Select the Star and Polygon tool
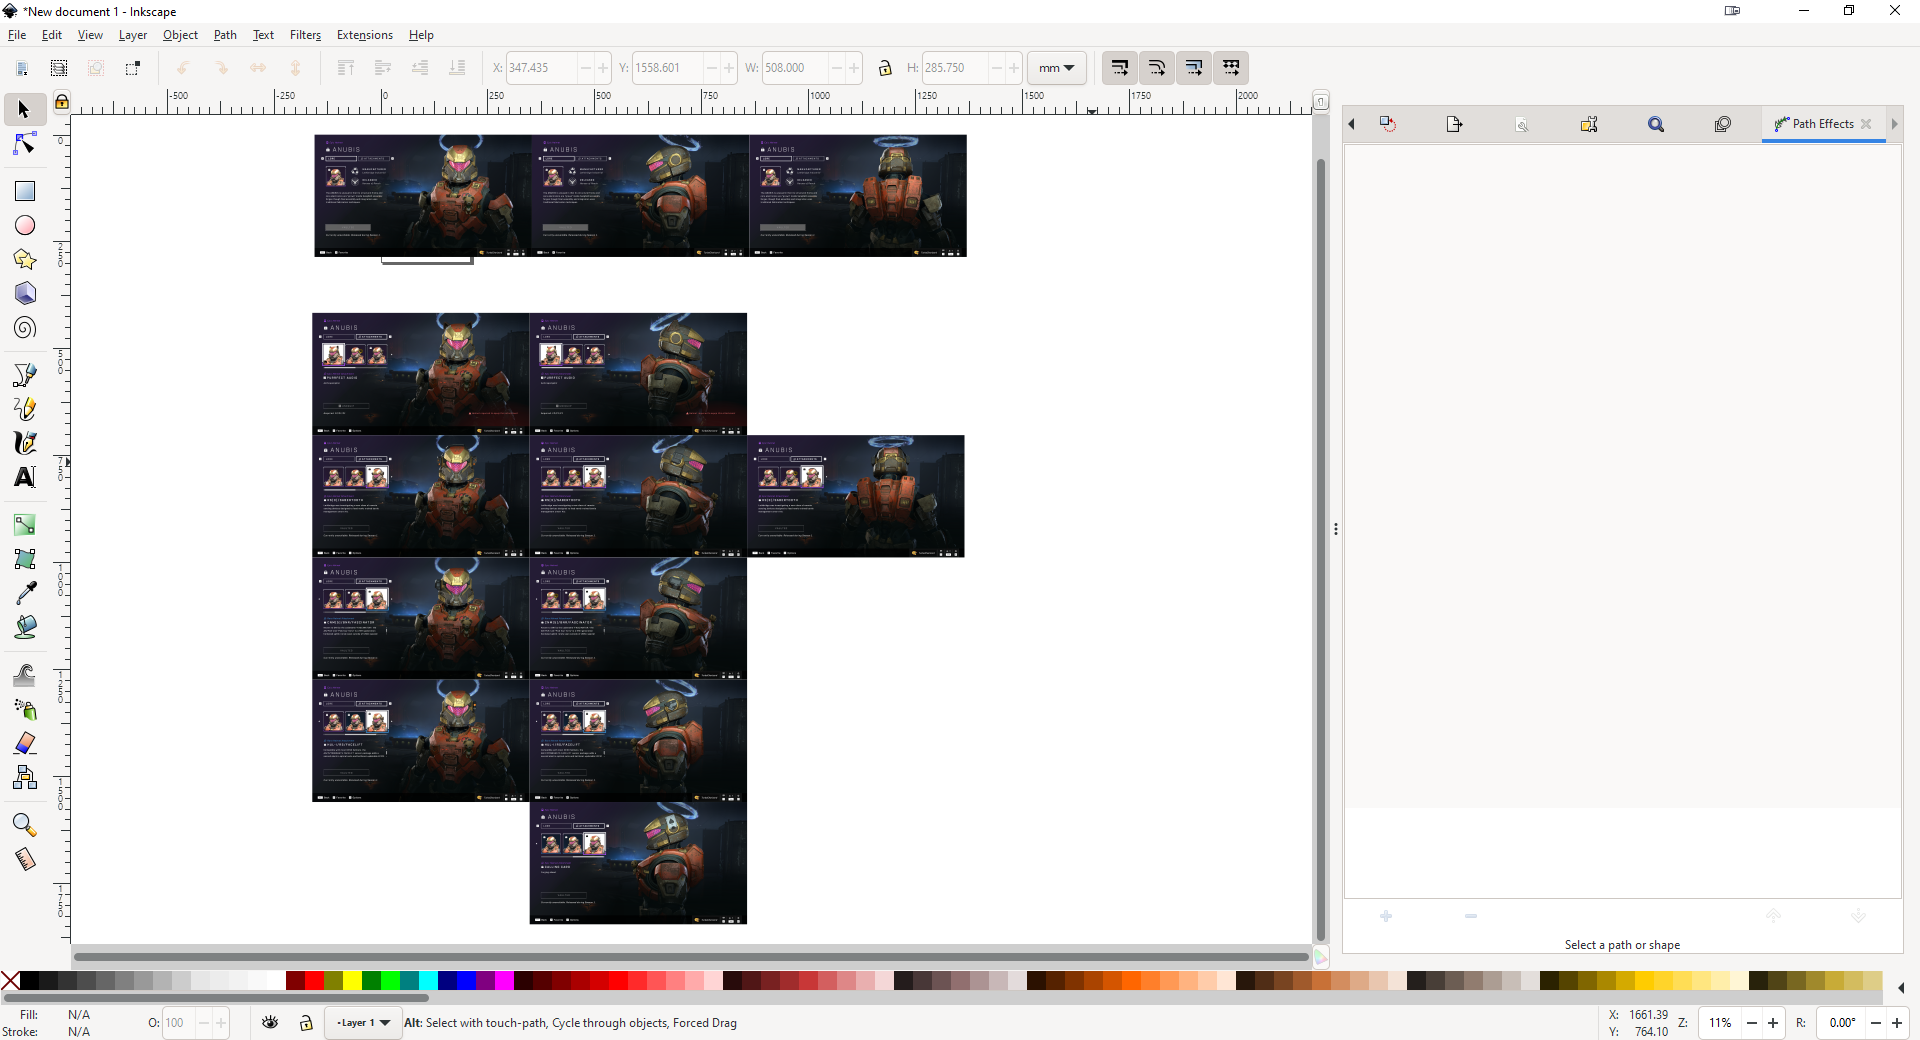Viewport: 1920px width, 1040px height. (25, 259)
